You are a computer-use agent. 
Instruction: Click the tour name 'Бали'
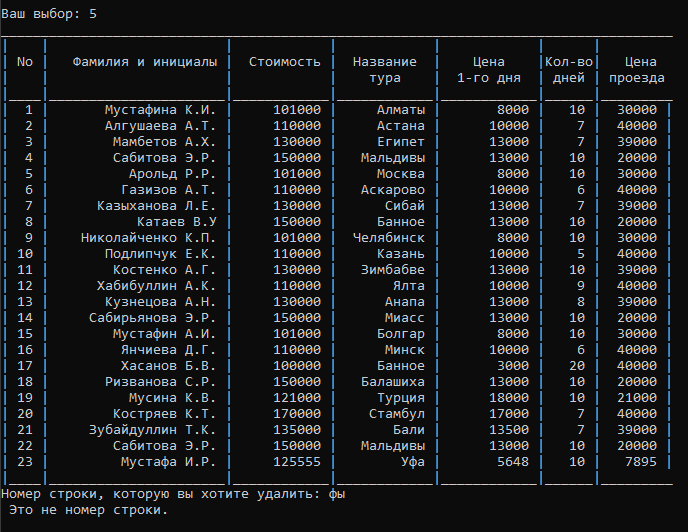408,430
